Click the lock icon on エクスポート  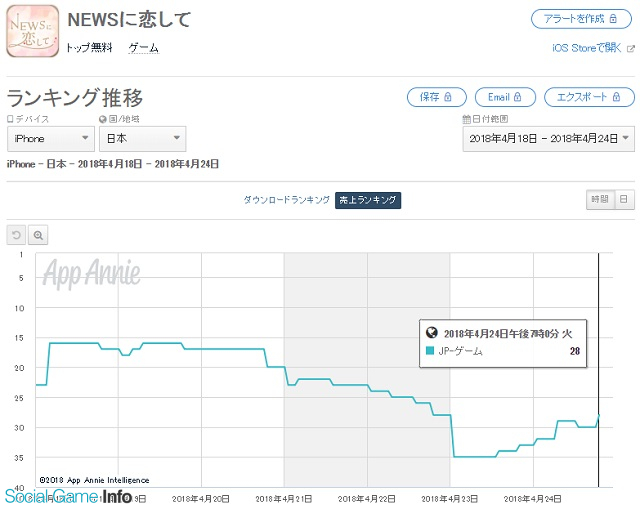point(616,97)
